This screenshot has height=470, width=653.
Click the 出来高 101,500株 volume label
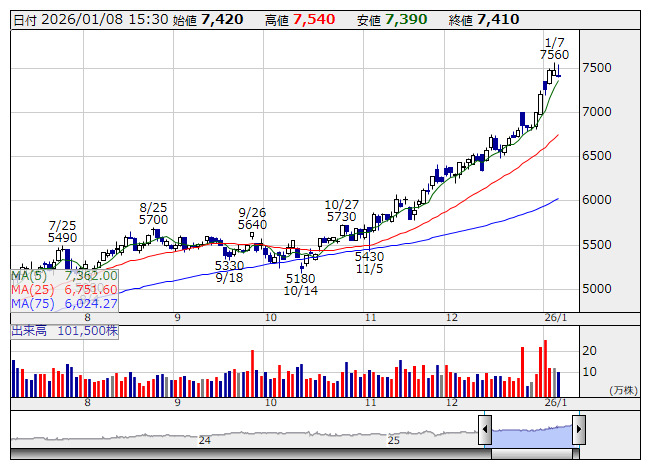pos(65,331)
